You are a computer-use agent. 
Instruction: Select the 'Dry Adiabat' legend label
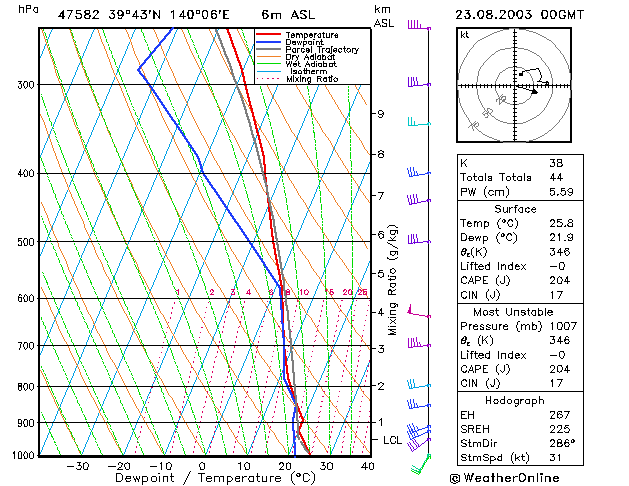(x=310, y=57)
